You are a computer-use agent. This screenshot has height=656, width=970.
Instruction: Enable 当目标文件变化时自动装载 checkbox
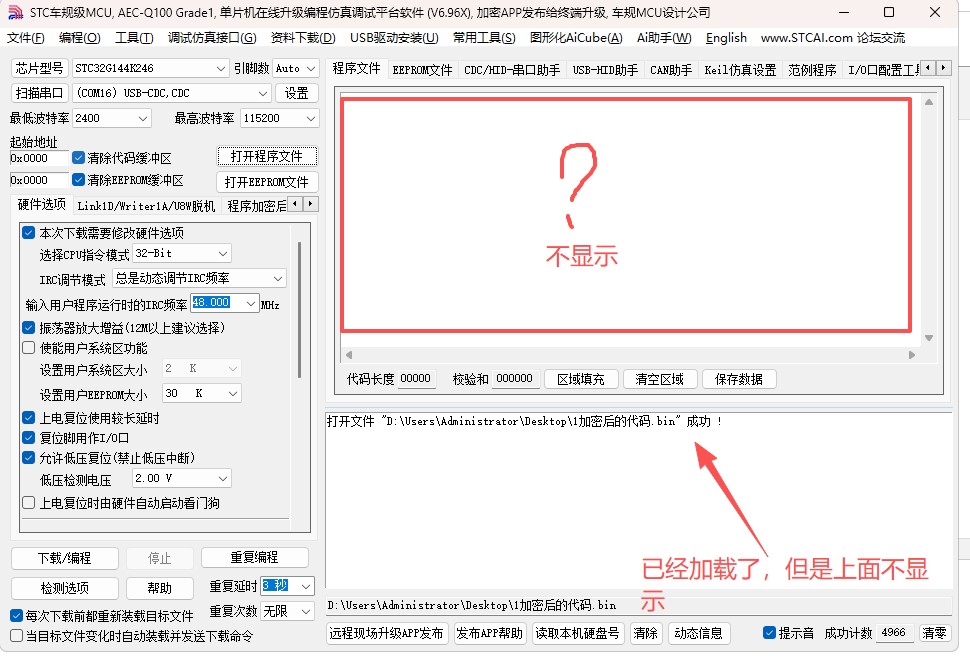(17, 636)
